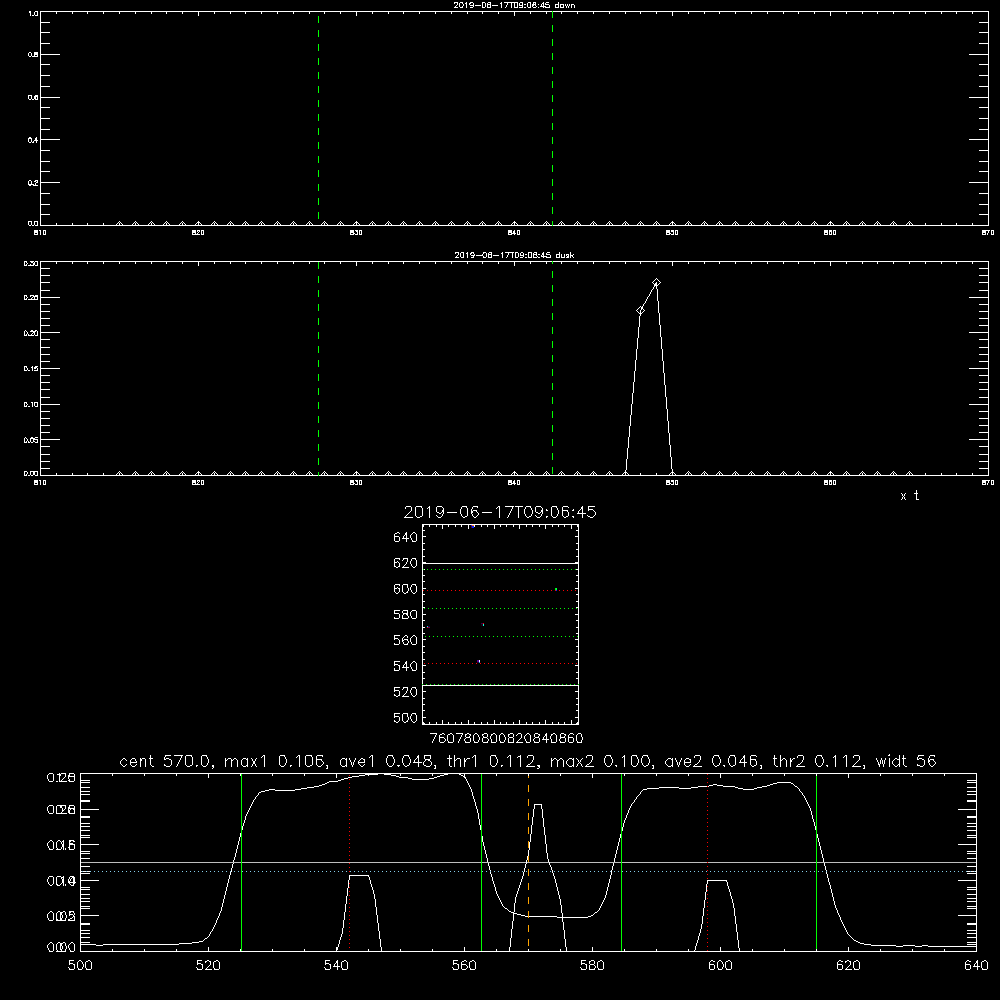Click the '540' label on the bottom plot x axis
The height and width of the screenshot is (1000, 1000).
point(336,966)
